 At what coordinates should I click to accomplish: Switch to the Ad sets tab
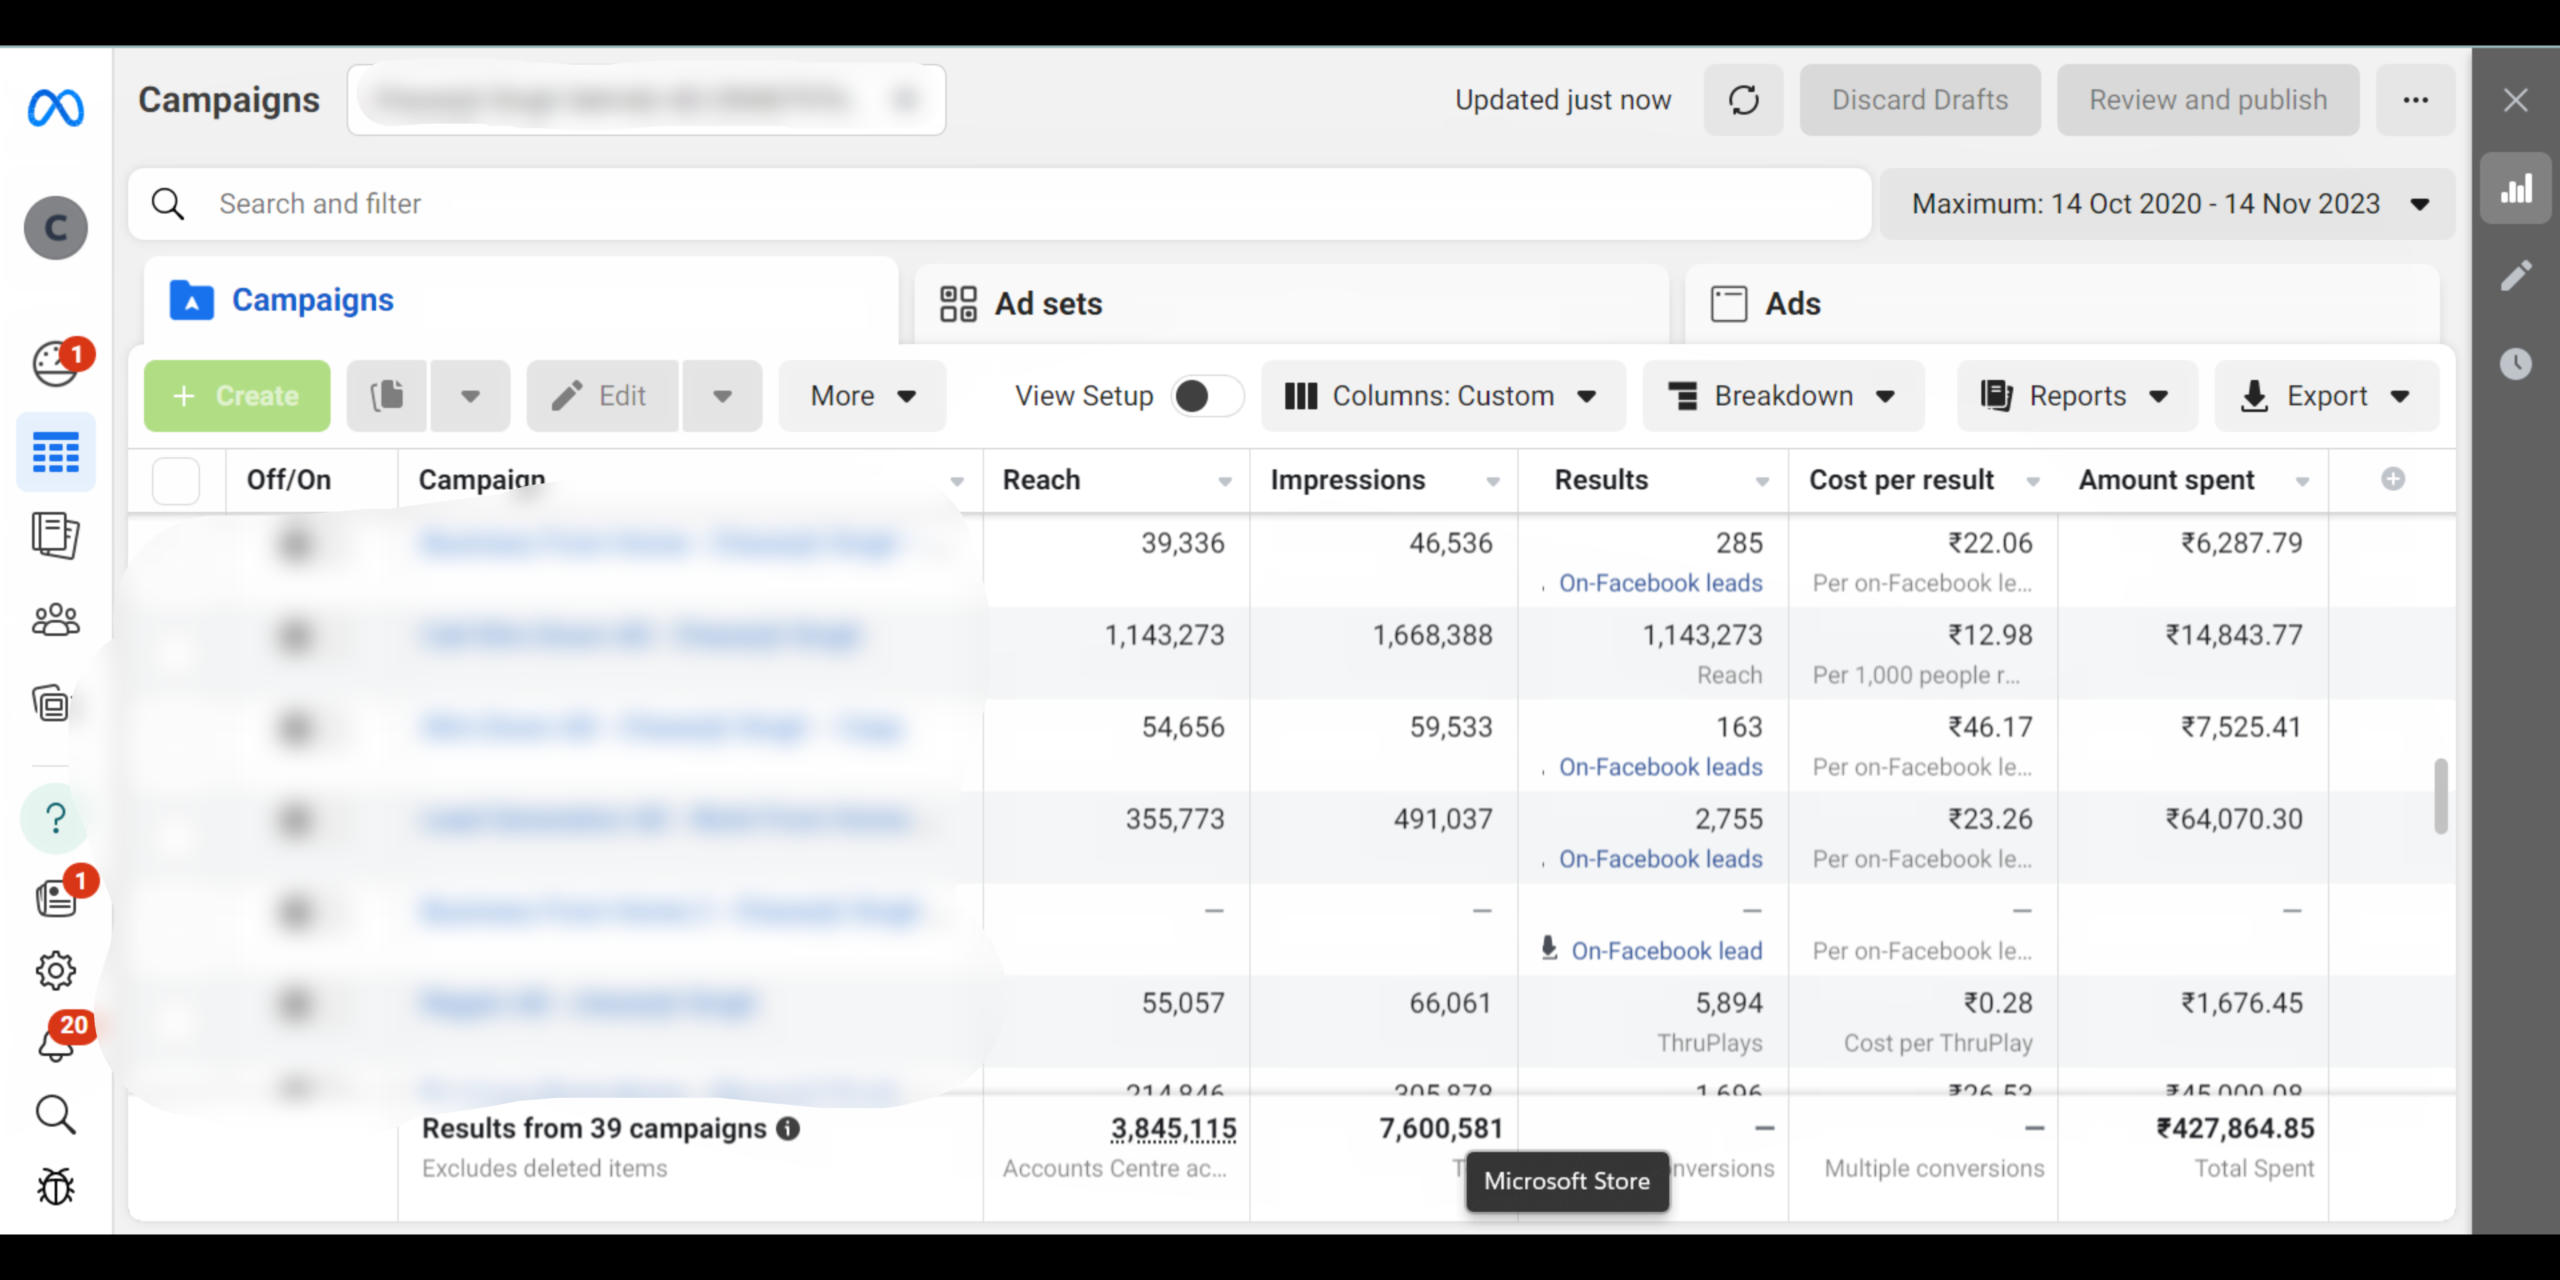pyautogui.click(x=1048, y=304)
